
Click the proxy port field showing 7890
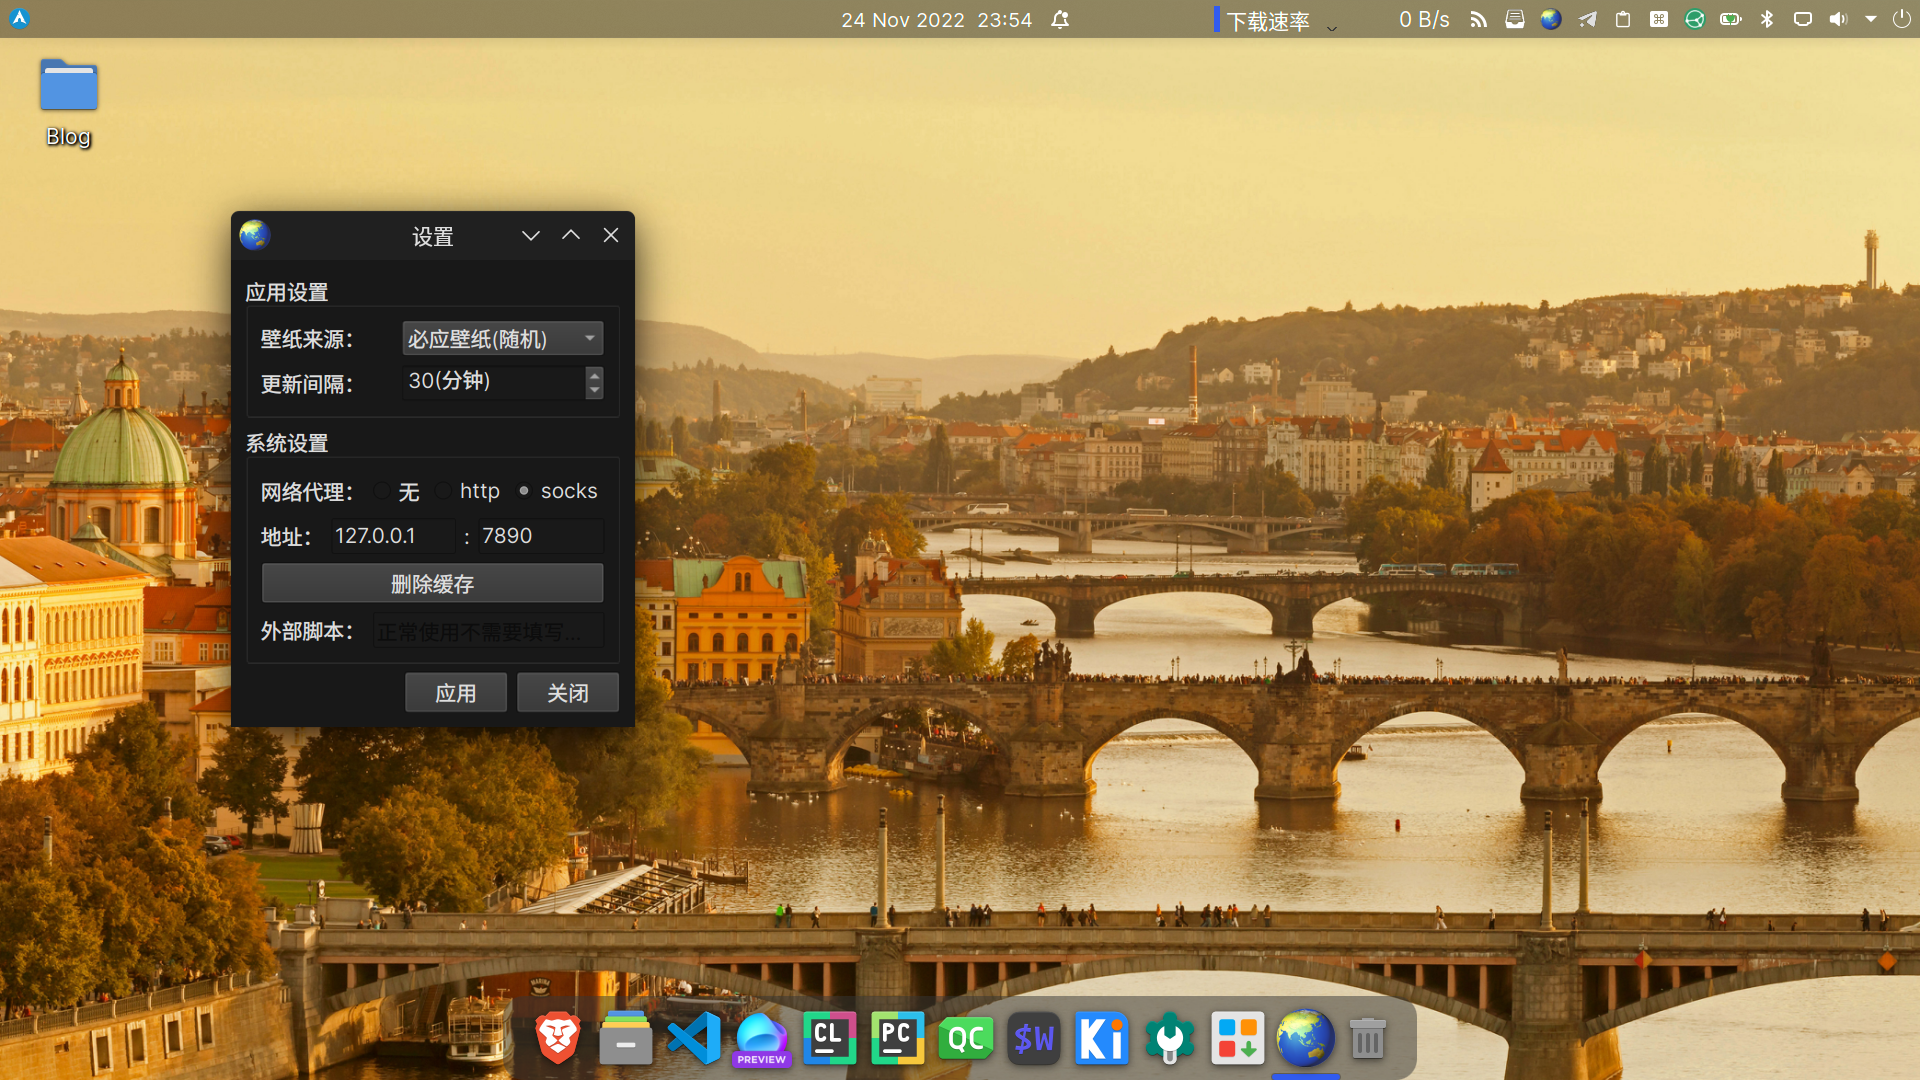click(540, 536)
